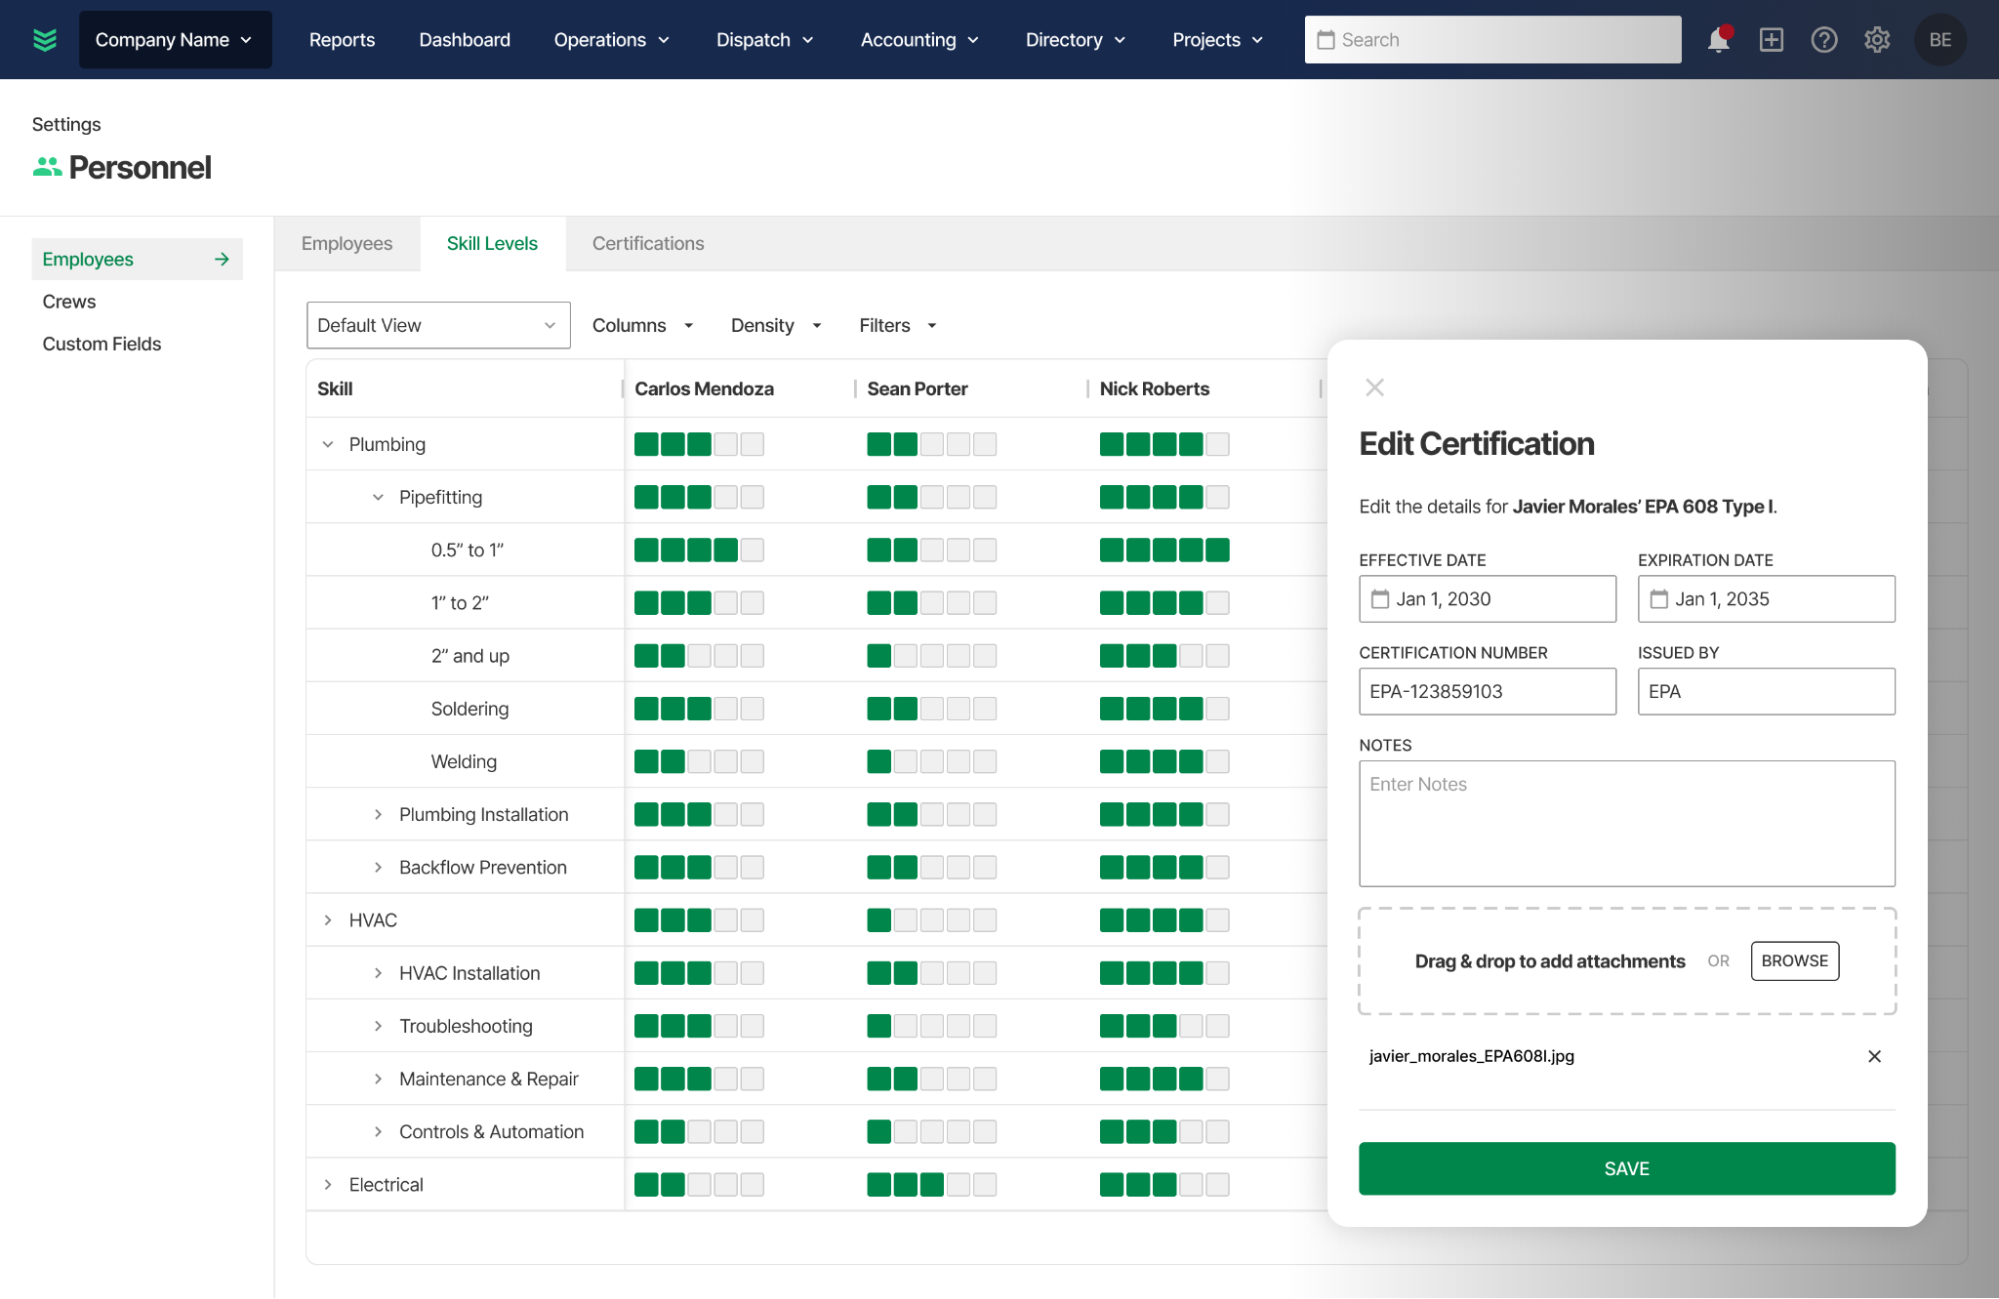The width and height of the screenshot is (1999, 1299).
Task: Click the SAVE button
Action: click(1626, 1169)
